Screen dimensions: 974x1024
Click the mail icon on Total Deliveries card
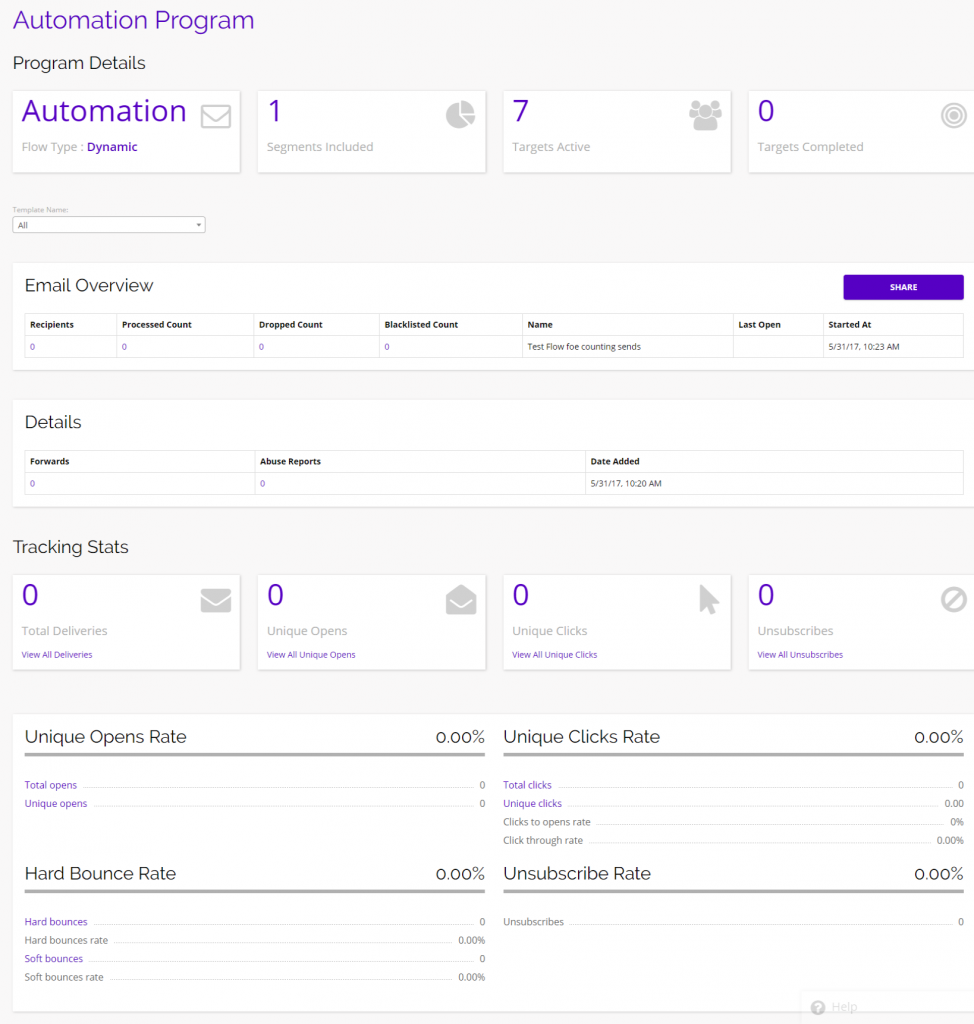(215, 600)
